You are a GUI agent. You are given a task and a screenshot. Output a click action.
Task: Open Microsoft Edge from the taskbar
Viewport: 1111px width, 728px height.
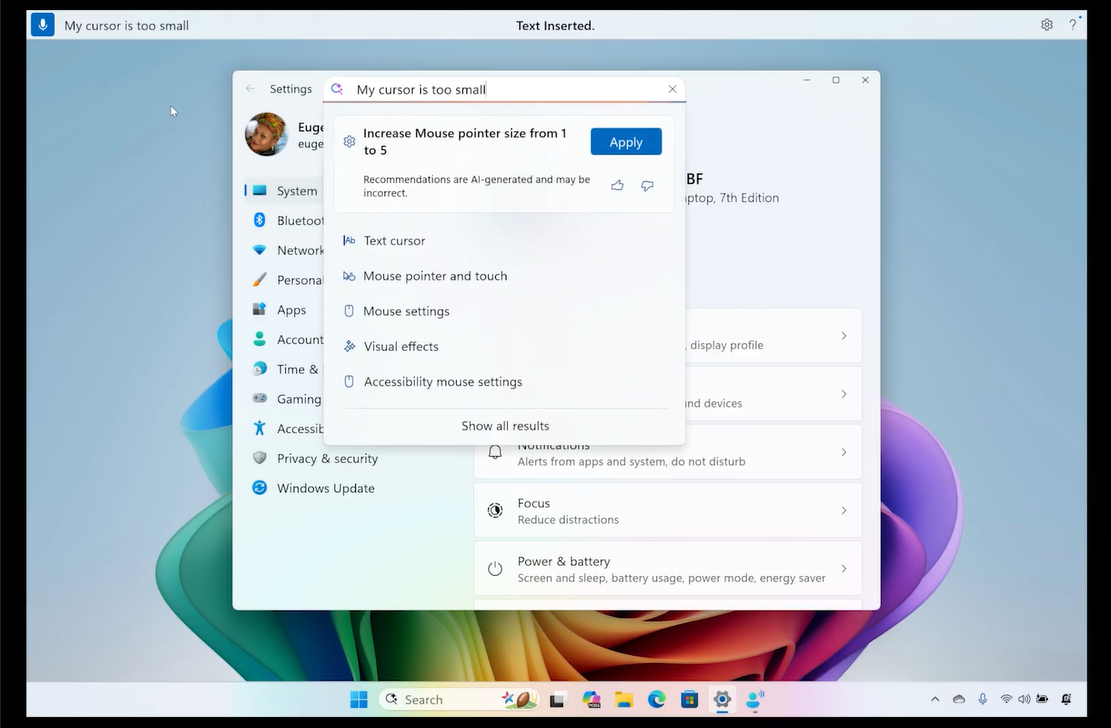click(x=657, y=699)
